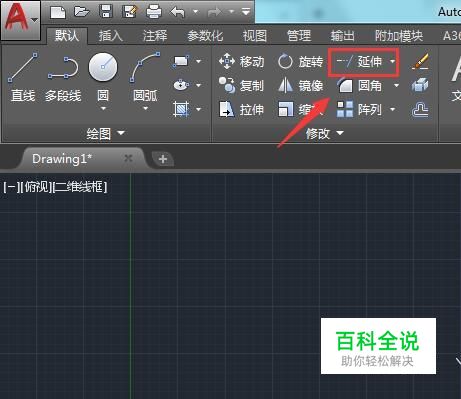Click the 复制 copy tool
The image size is (461, 399).
pos(242,86)
